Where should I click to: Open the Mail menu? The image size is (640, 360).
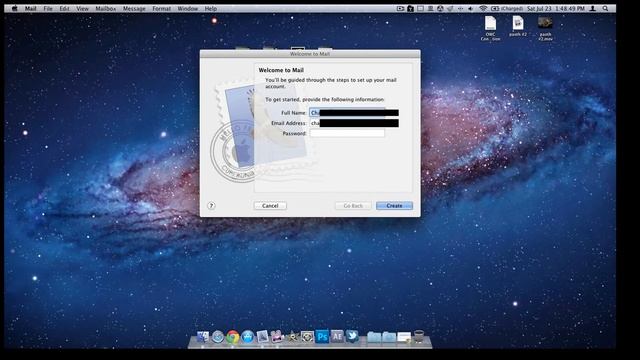click(x=31, y=8)
